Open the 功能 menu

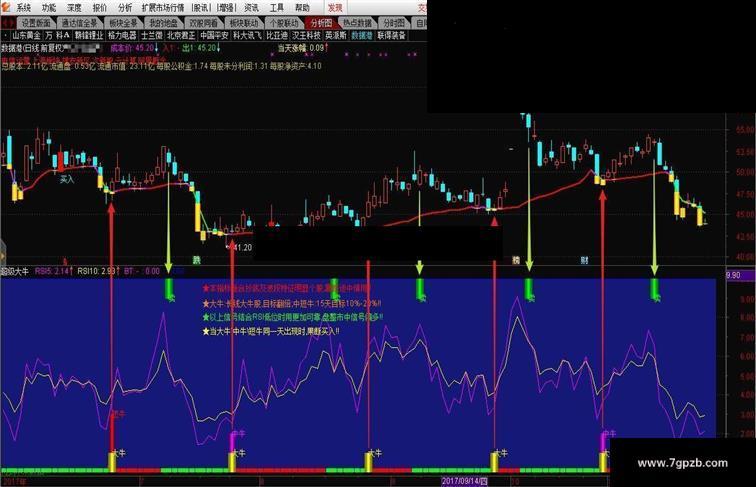tap(49, 7)
